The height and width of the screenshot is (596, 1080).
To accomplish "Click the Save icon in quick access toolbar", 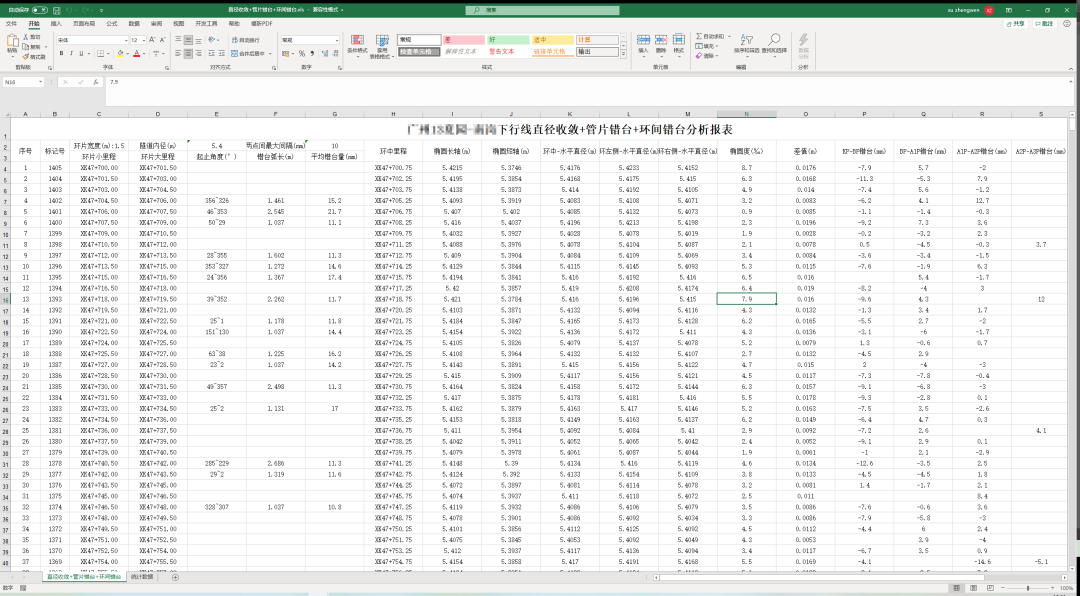I will point(56,11).
